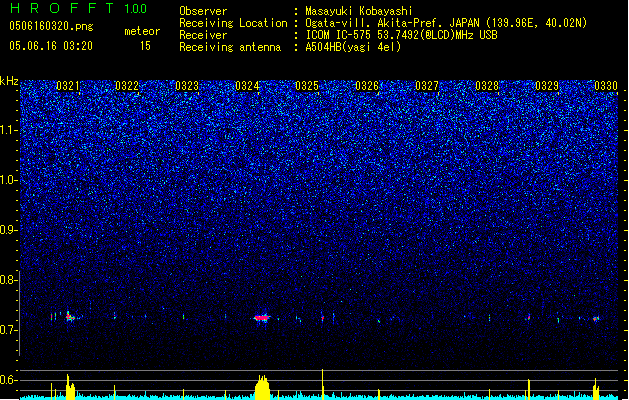Select the filename 0506160320.png
The height and width of the screenshot is (400, 629).
[x=51, y=26]
